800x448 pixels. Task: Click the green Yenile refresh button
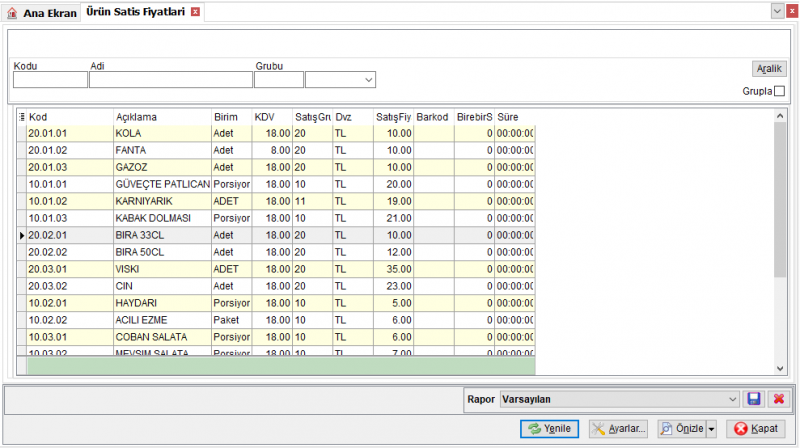pyautogui.click(x=549, y=429)
